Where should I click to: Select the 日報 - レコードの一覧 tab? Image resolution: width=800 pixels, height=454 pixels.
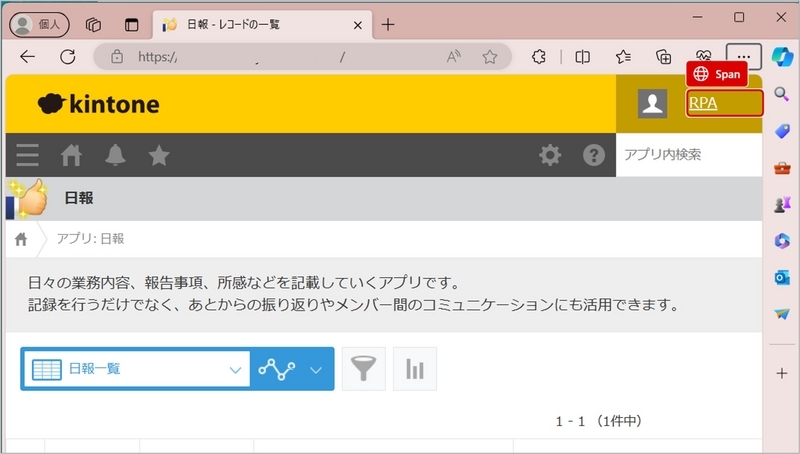(x=263, y=24)
